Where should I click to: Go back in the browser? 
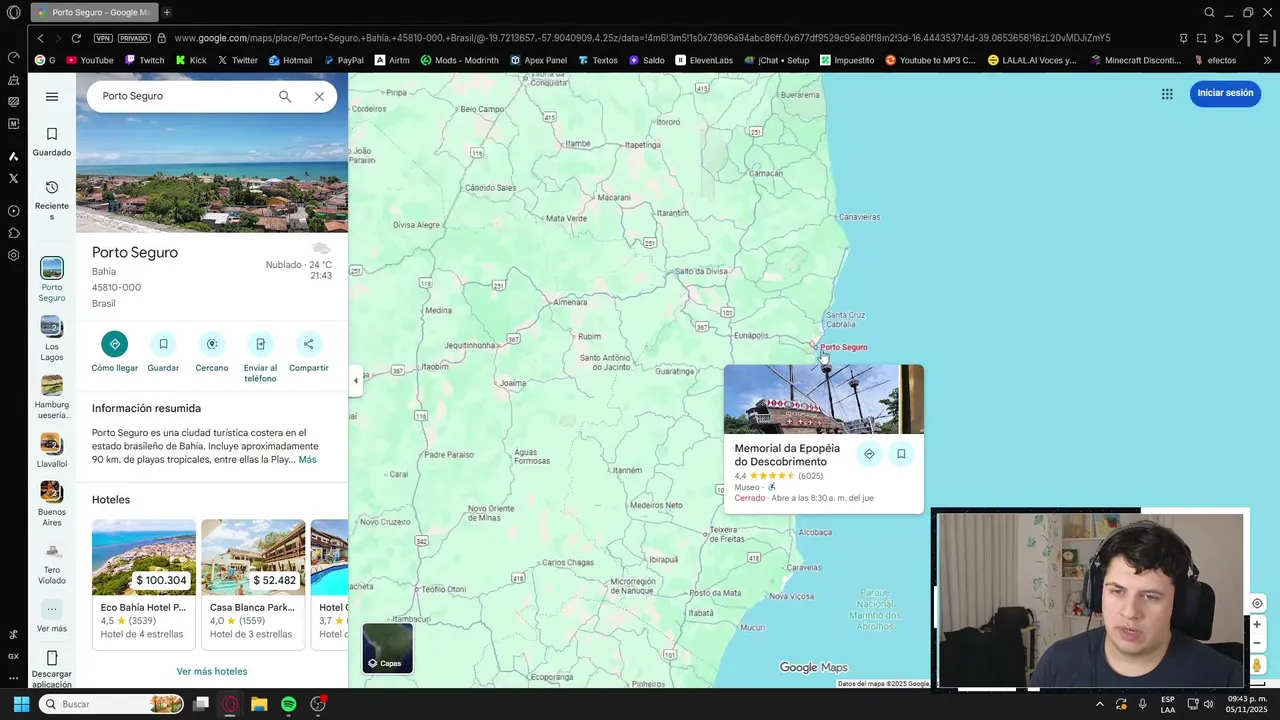click(40, 38)
